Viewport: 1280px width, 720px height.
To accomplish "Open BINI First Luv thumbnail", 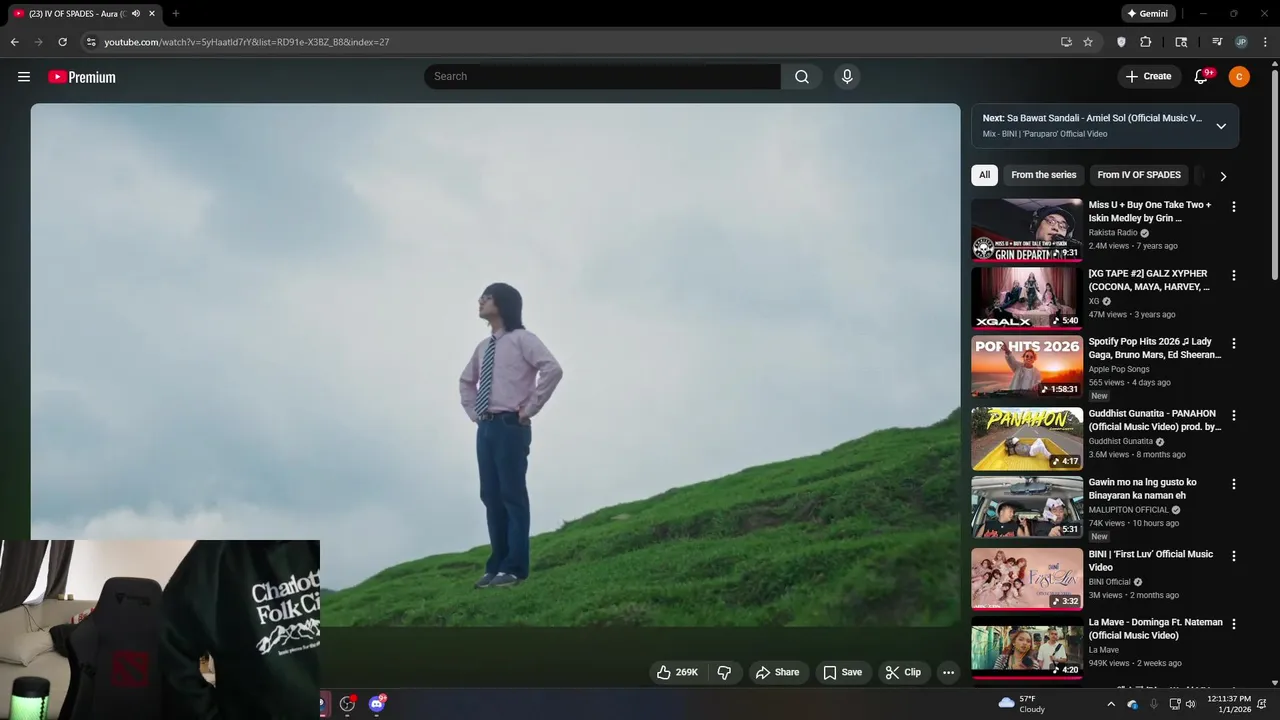I will 1027,579.
